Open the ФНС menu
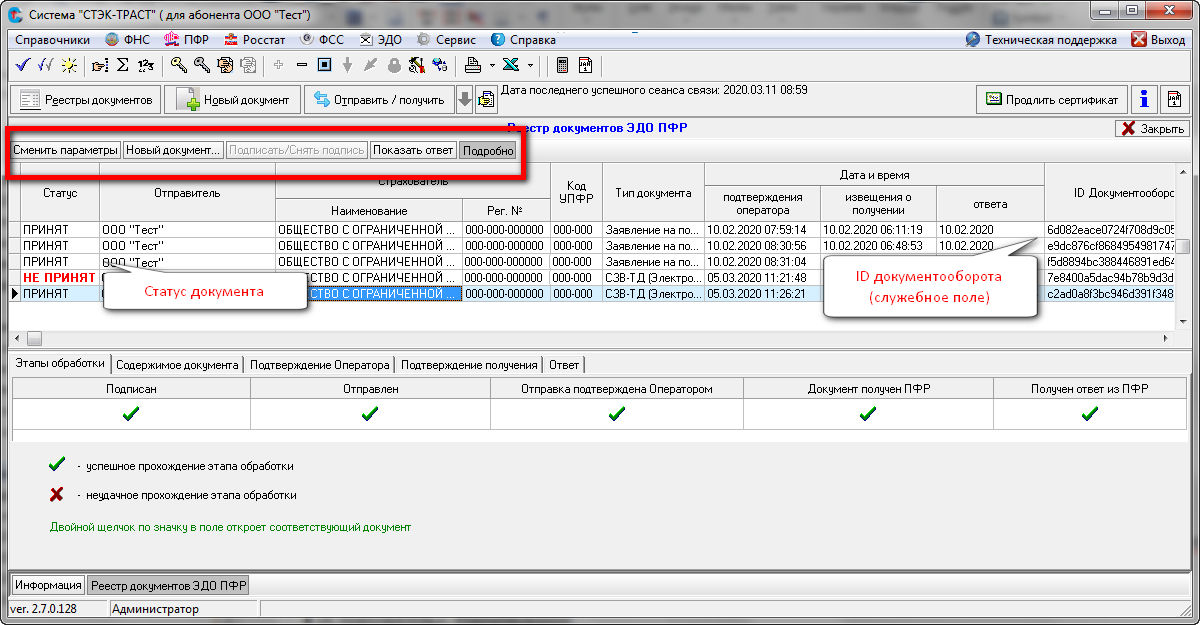The image size is (1200, 625). pyautogui.click(x=128, y=40)
